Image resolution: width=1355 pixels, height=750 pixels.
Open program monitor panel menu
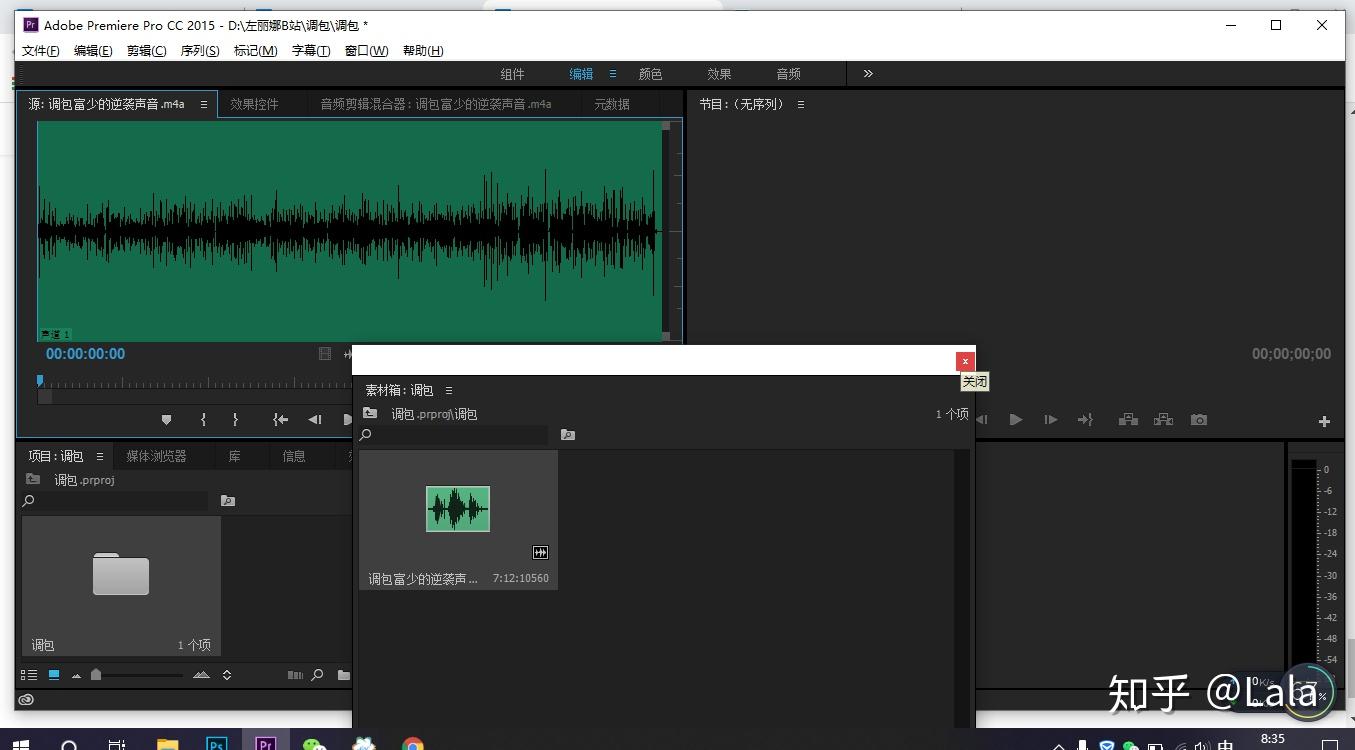tap(800, 104)
